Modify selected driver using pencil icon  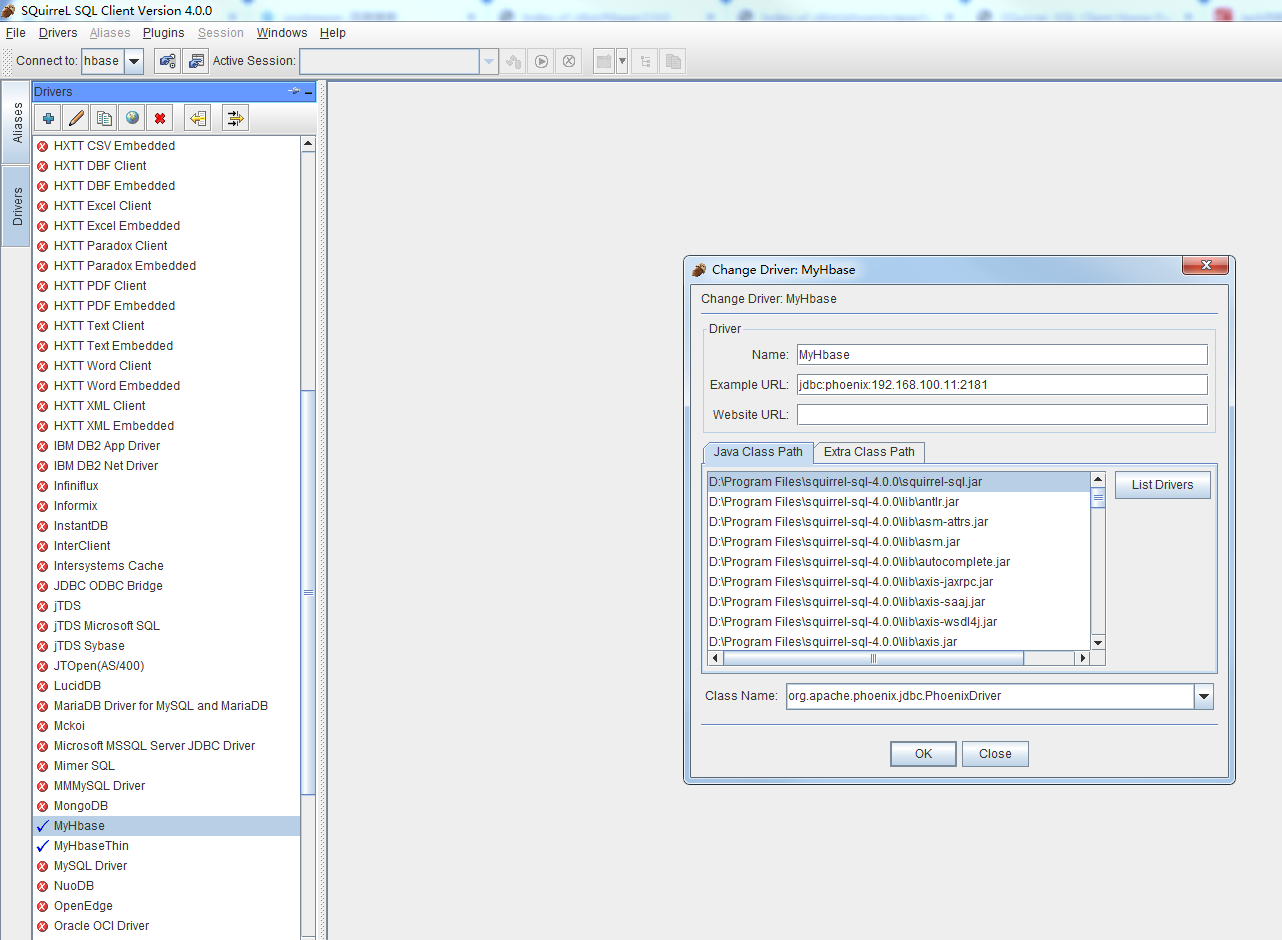pyautogui.click(x=76, y=118)
